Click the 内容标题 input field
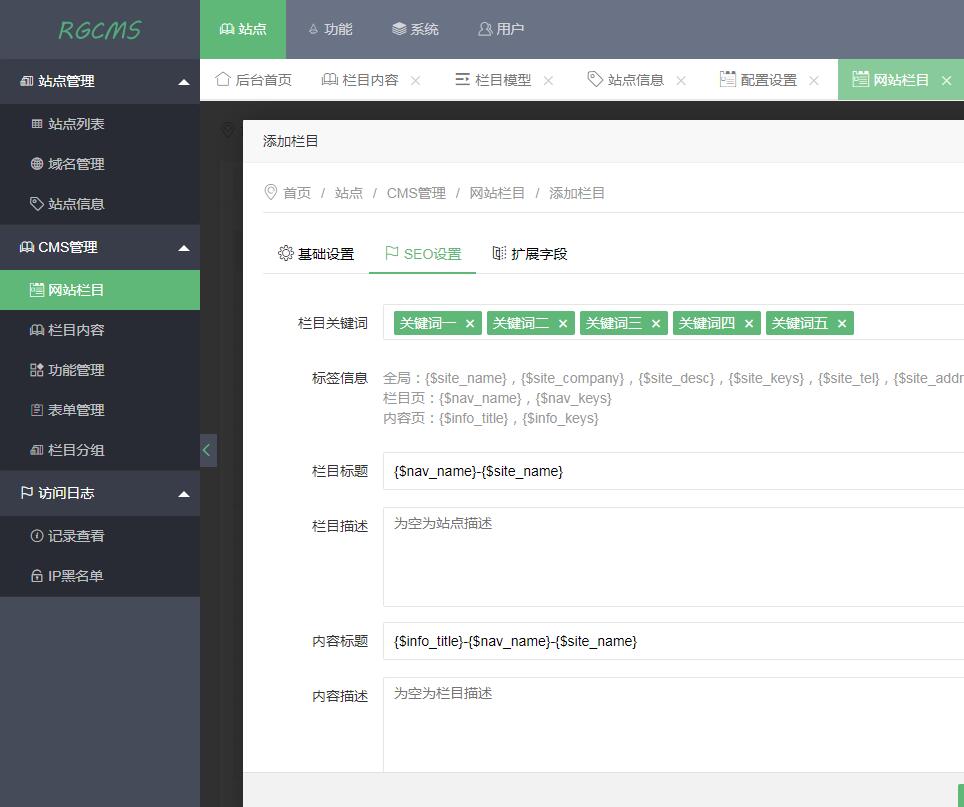Viewport: 964px width, 807px height. click(673, 641)
